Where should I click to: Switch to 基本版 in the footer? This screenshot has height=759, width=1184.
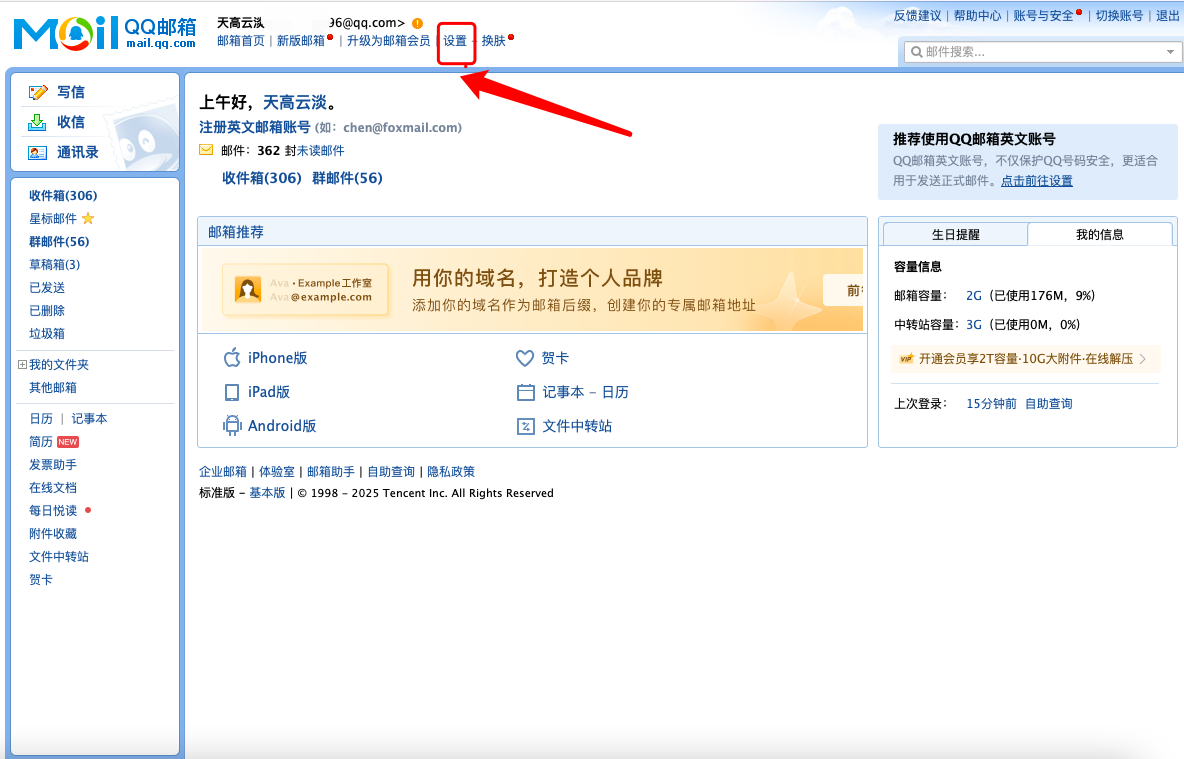[x=267, y=493]
